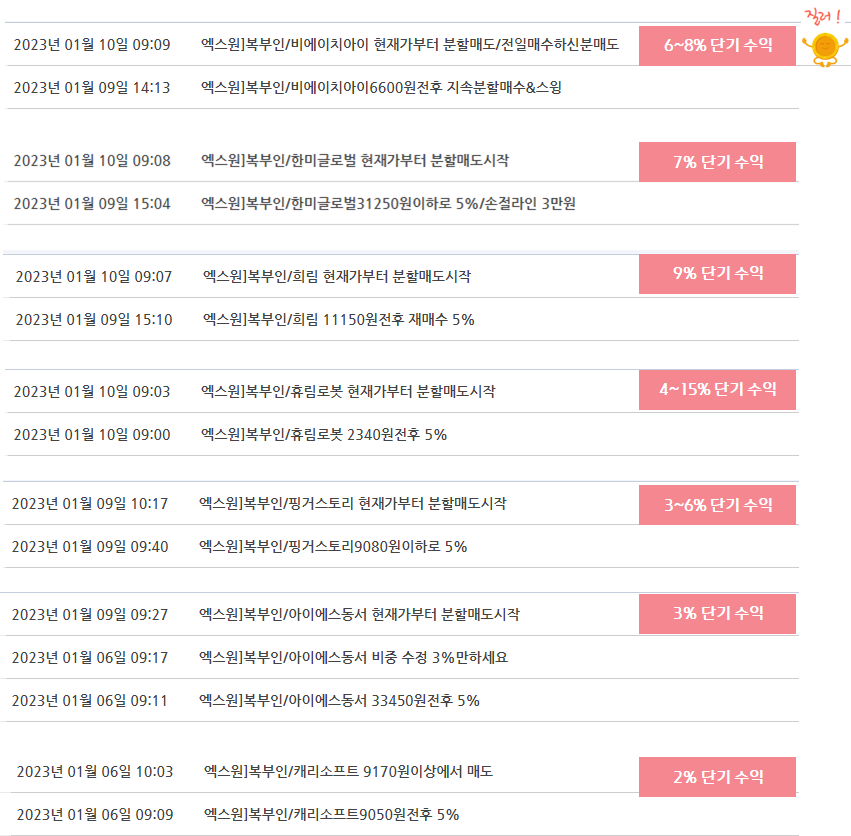Image resolution: width=851 pixels, height=836 pixels.
Task: Open 아이에스동서 비중 수정 3%만하세요 message
Action: [x=353, y=657]
